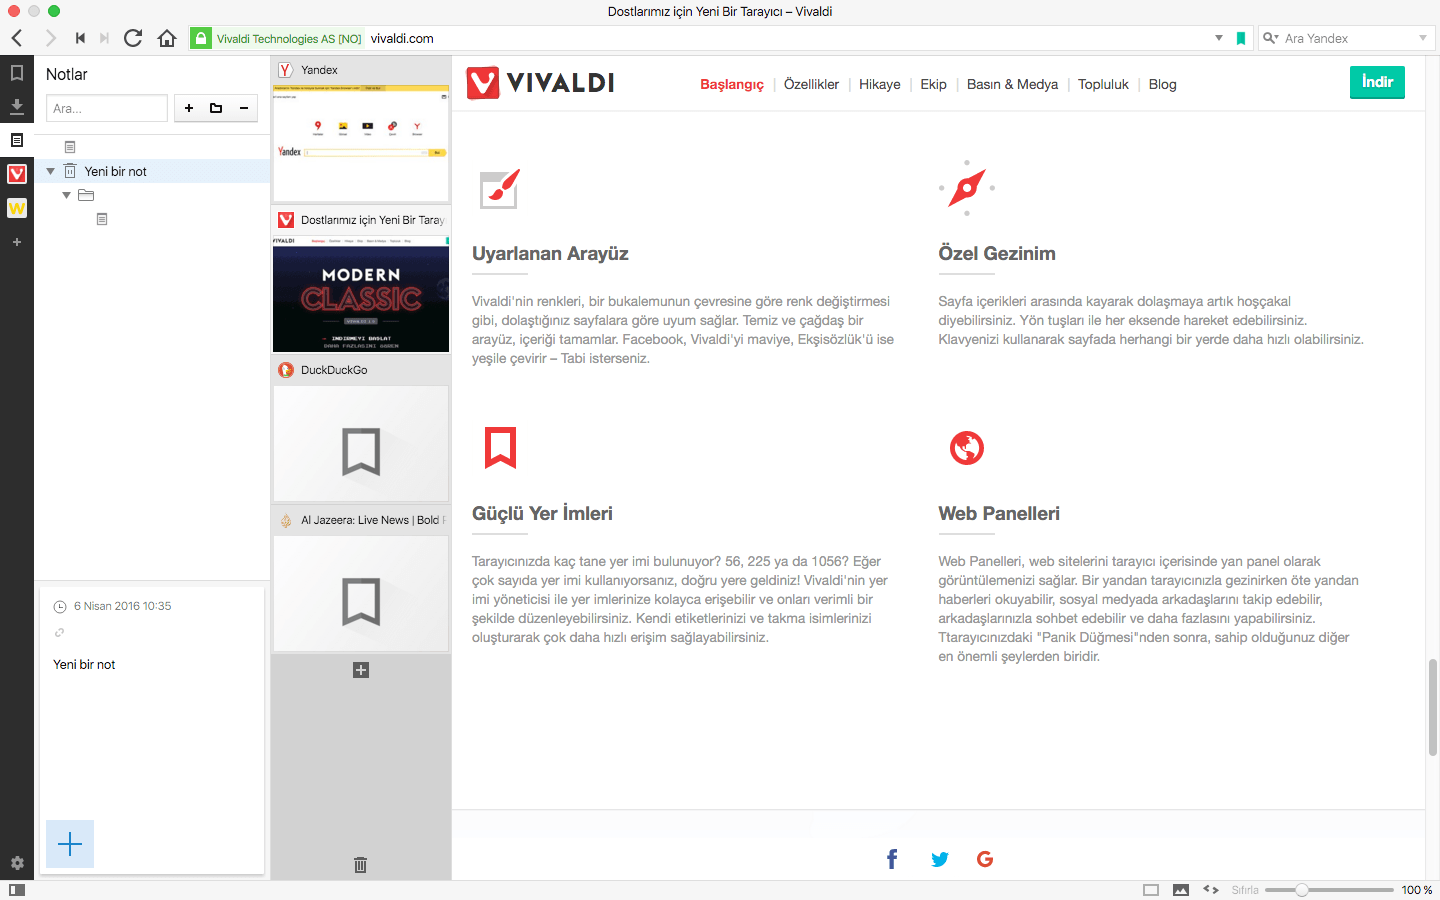Open the Downloads panel icon

[17, 106]
